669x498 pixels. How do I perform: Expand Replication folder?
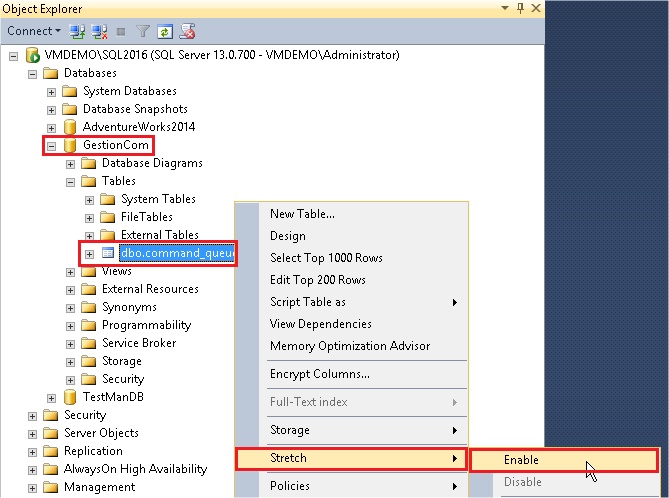[x=32, y=452]
